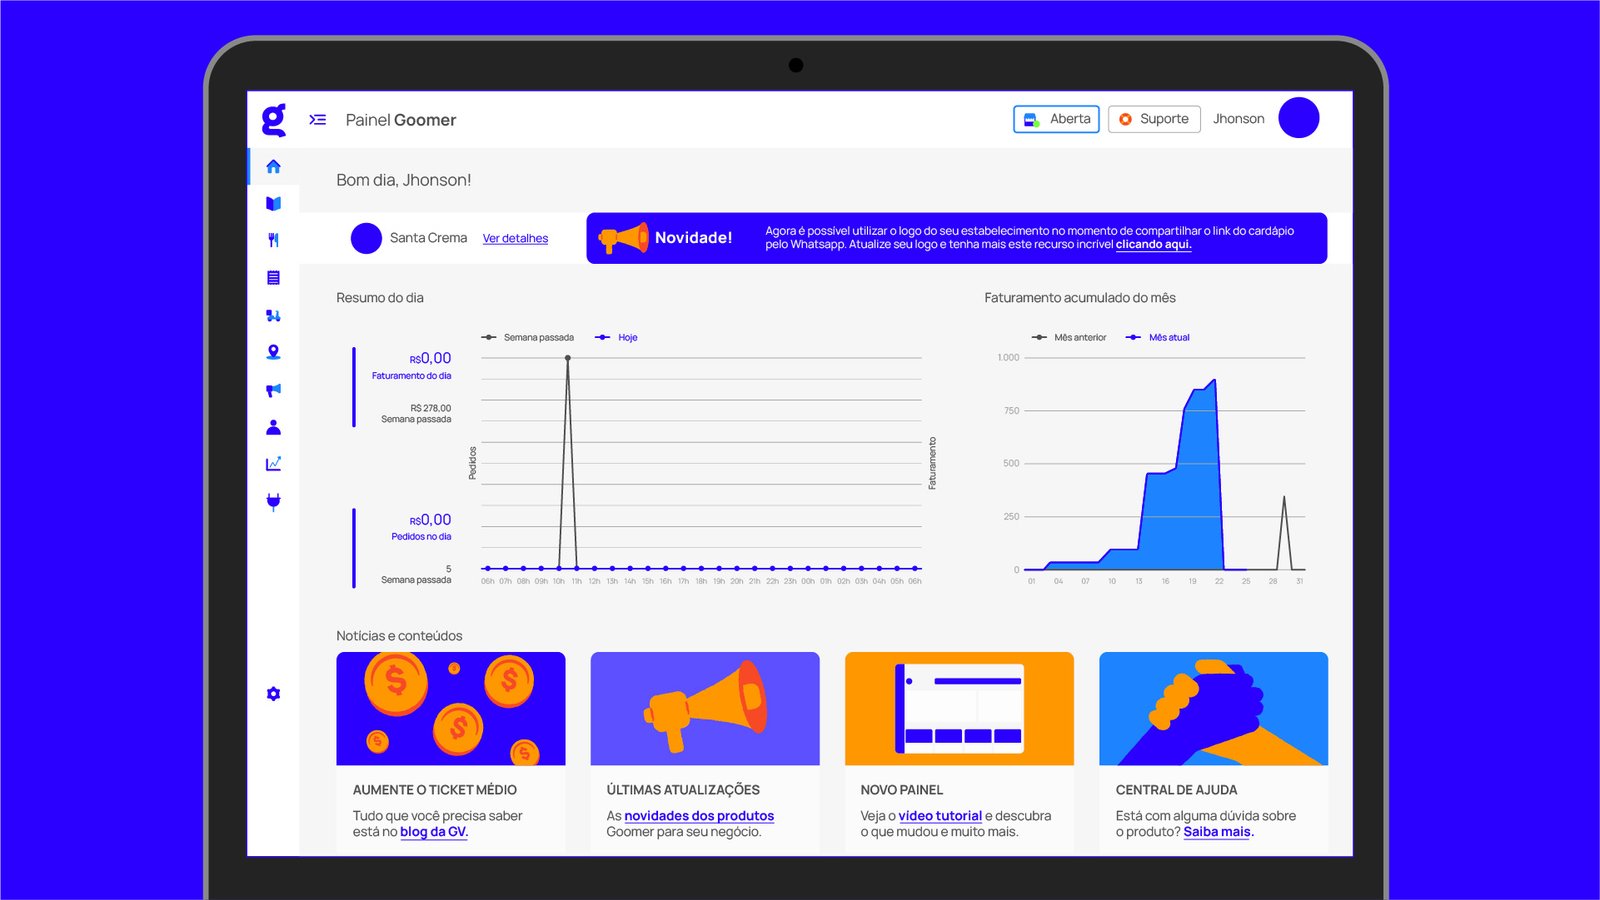
Task: Open the plug integrations icon in sidebar
Action: (x=273, y=502)
